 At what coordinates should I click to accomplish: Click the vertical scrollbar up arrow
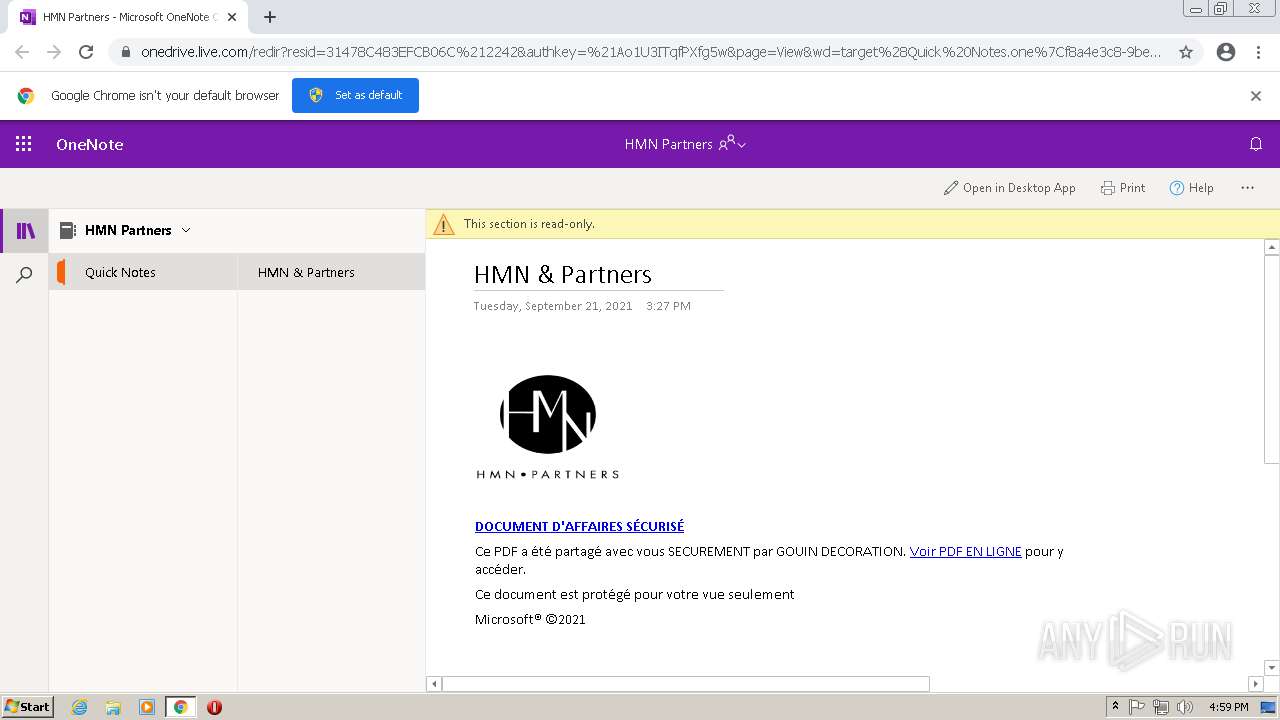coord(1272,247)
